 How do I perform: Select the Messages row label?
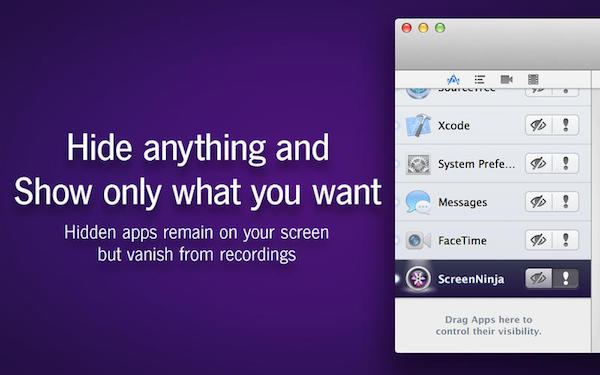tap(463, 202)
